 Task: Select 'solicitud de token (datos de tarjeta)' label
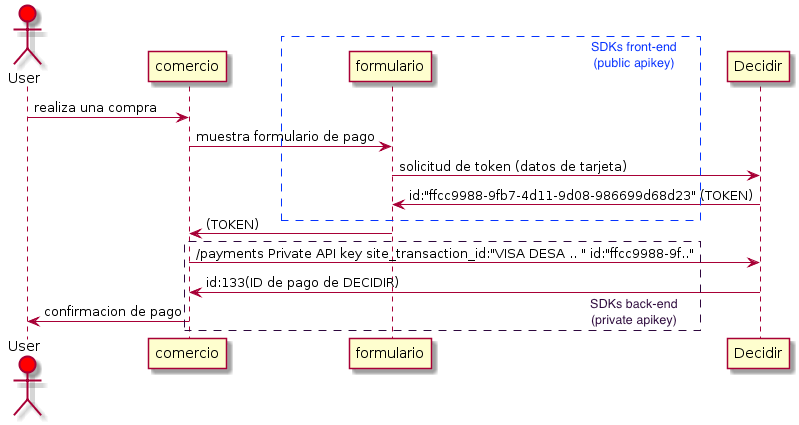[513, 165]
